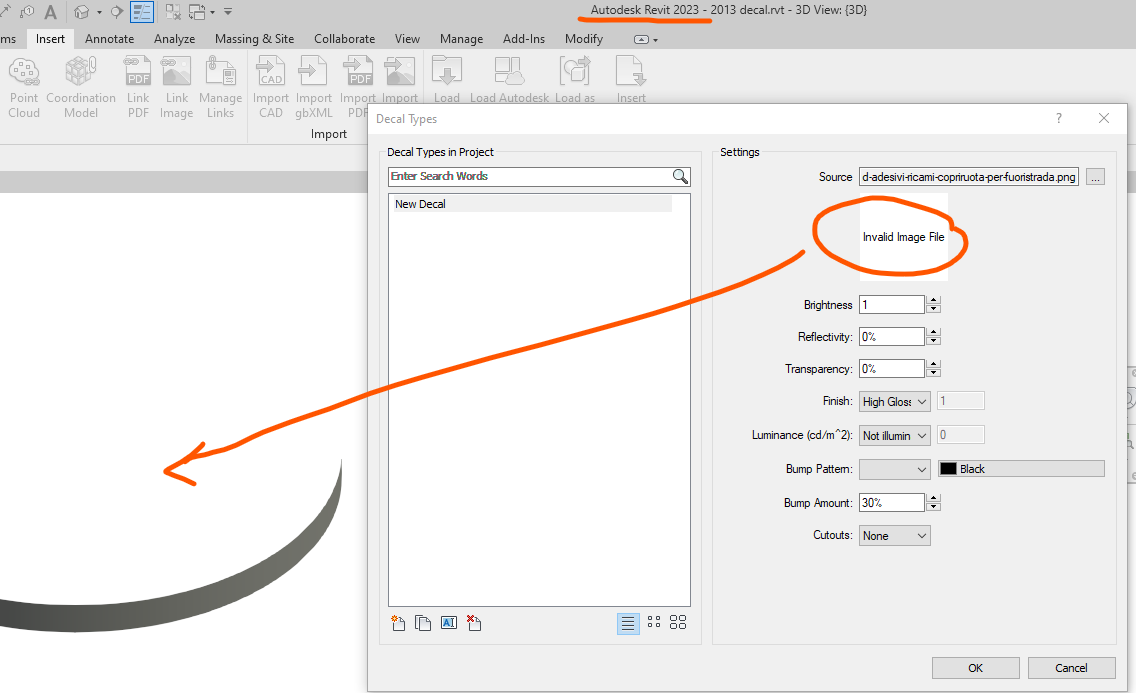Viewport: 1136px width, 693px height.
Task: Click the Point Cloud ribbon icon
Action: click(x=24, y=72)
